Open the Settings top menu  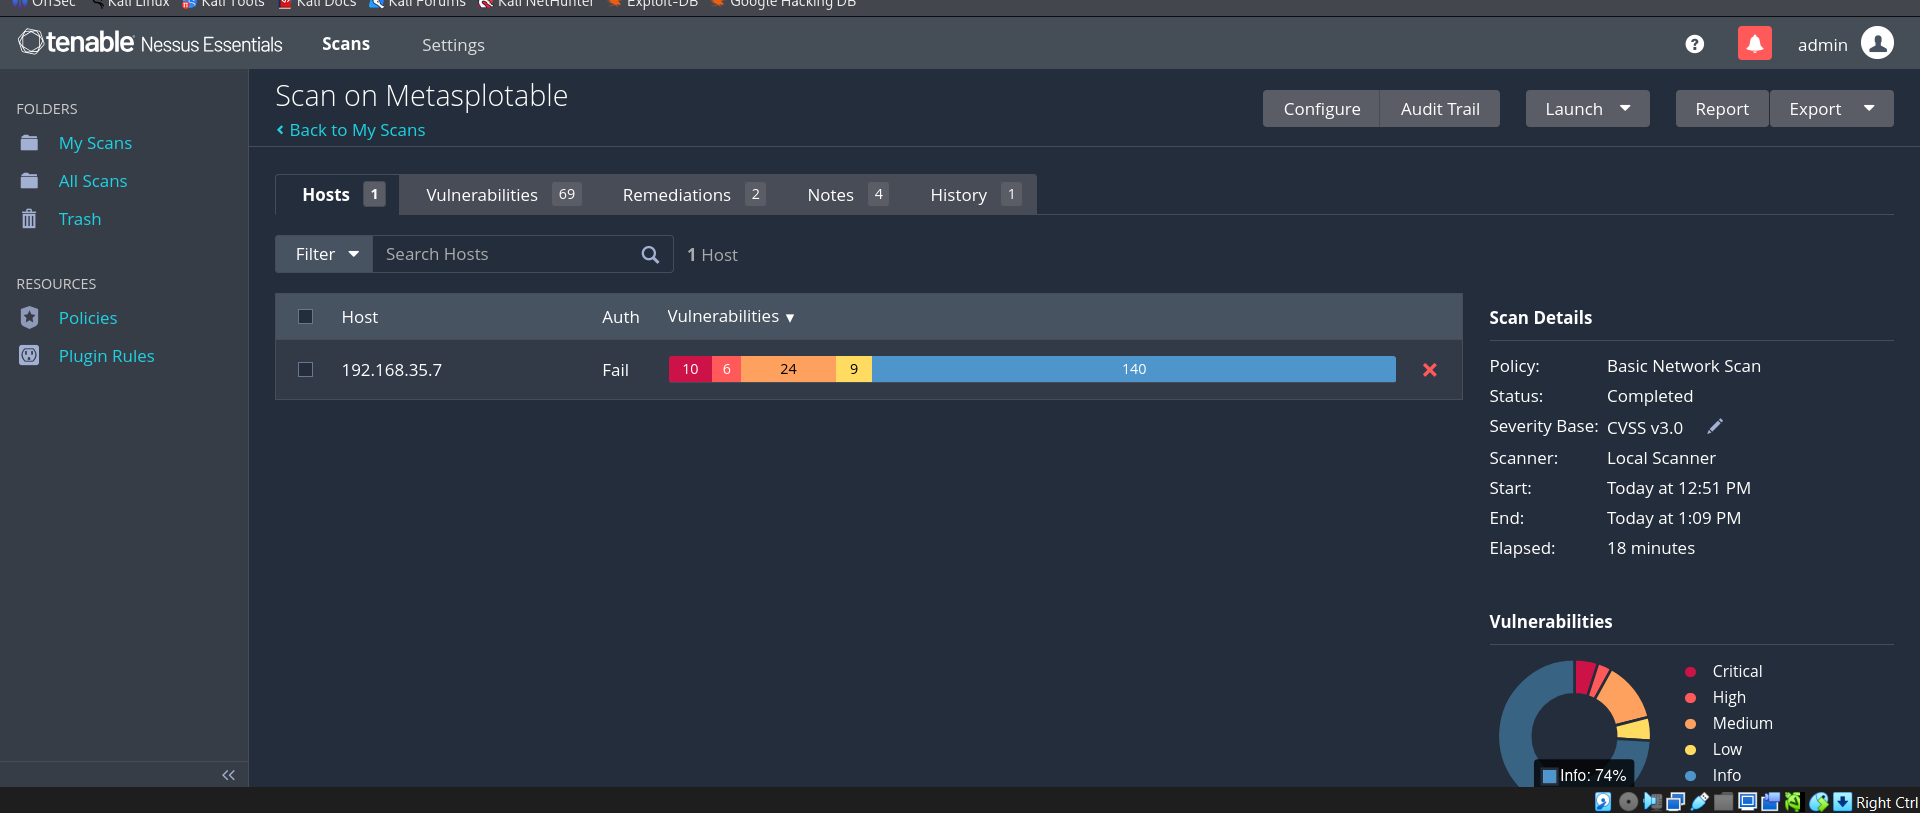point(453,45)
